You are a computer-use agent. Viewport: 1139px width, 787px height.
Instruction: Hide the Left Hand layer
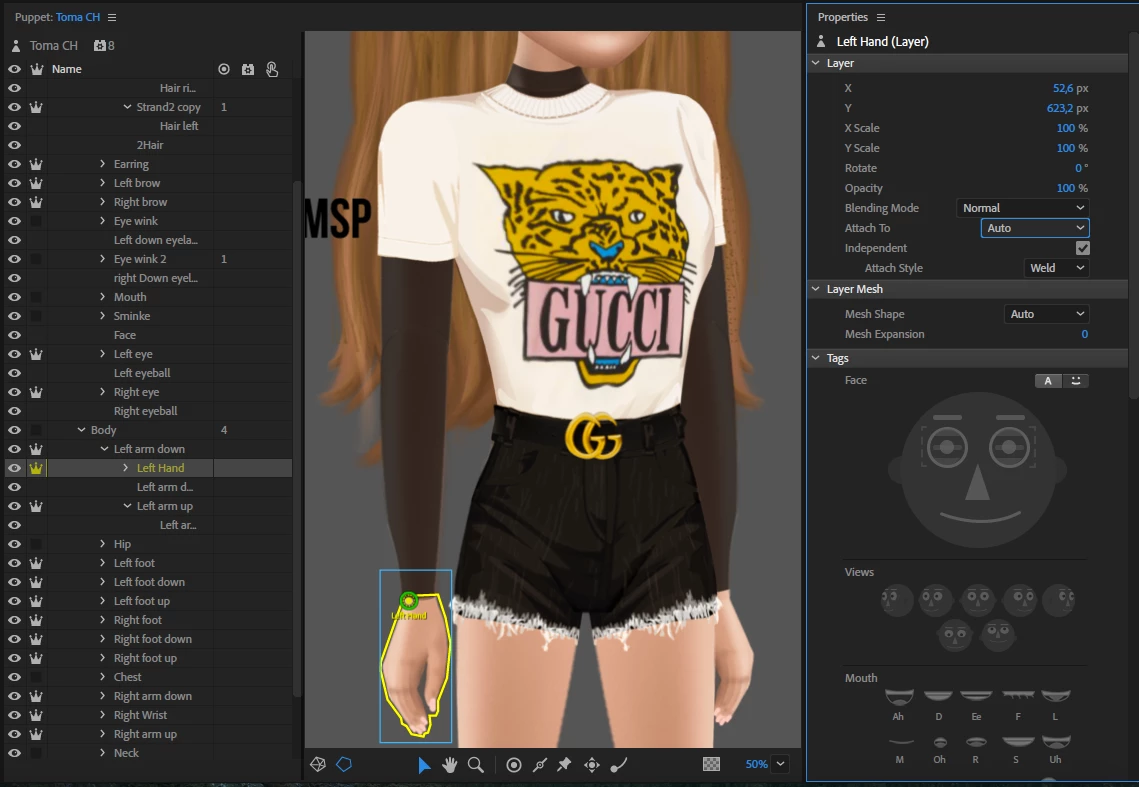tap(14, 468)
